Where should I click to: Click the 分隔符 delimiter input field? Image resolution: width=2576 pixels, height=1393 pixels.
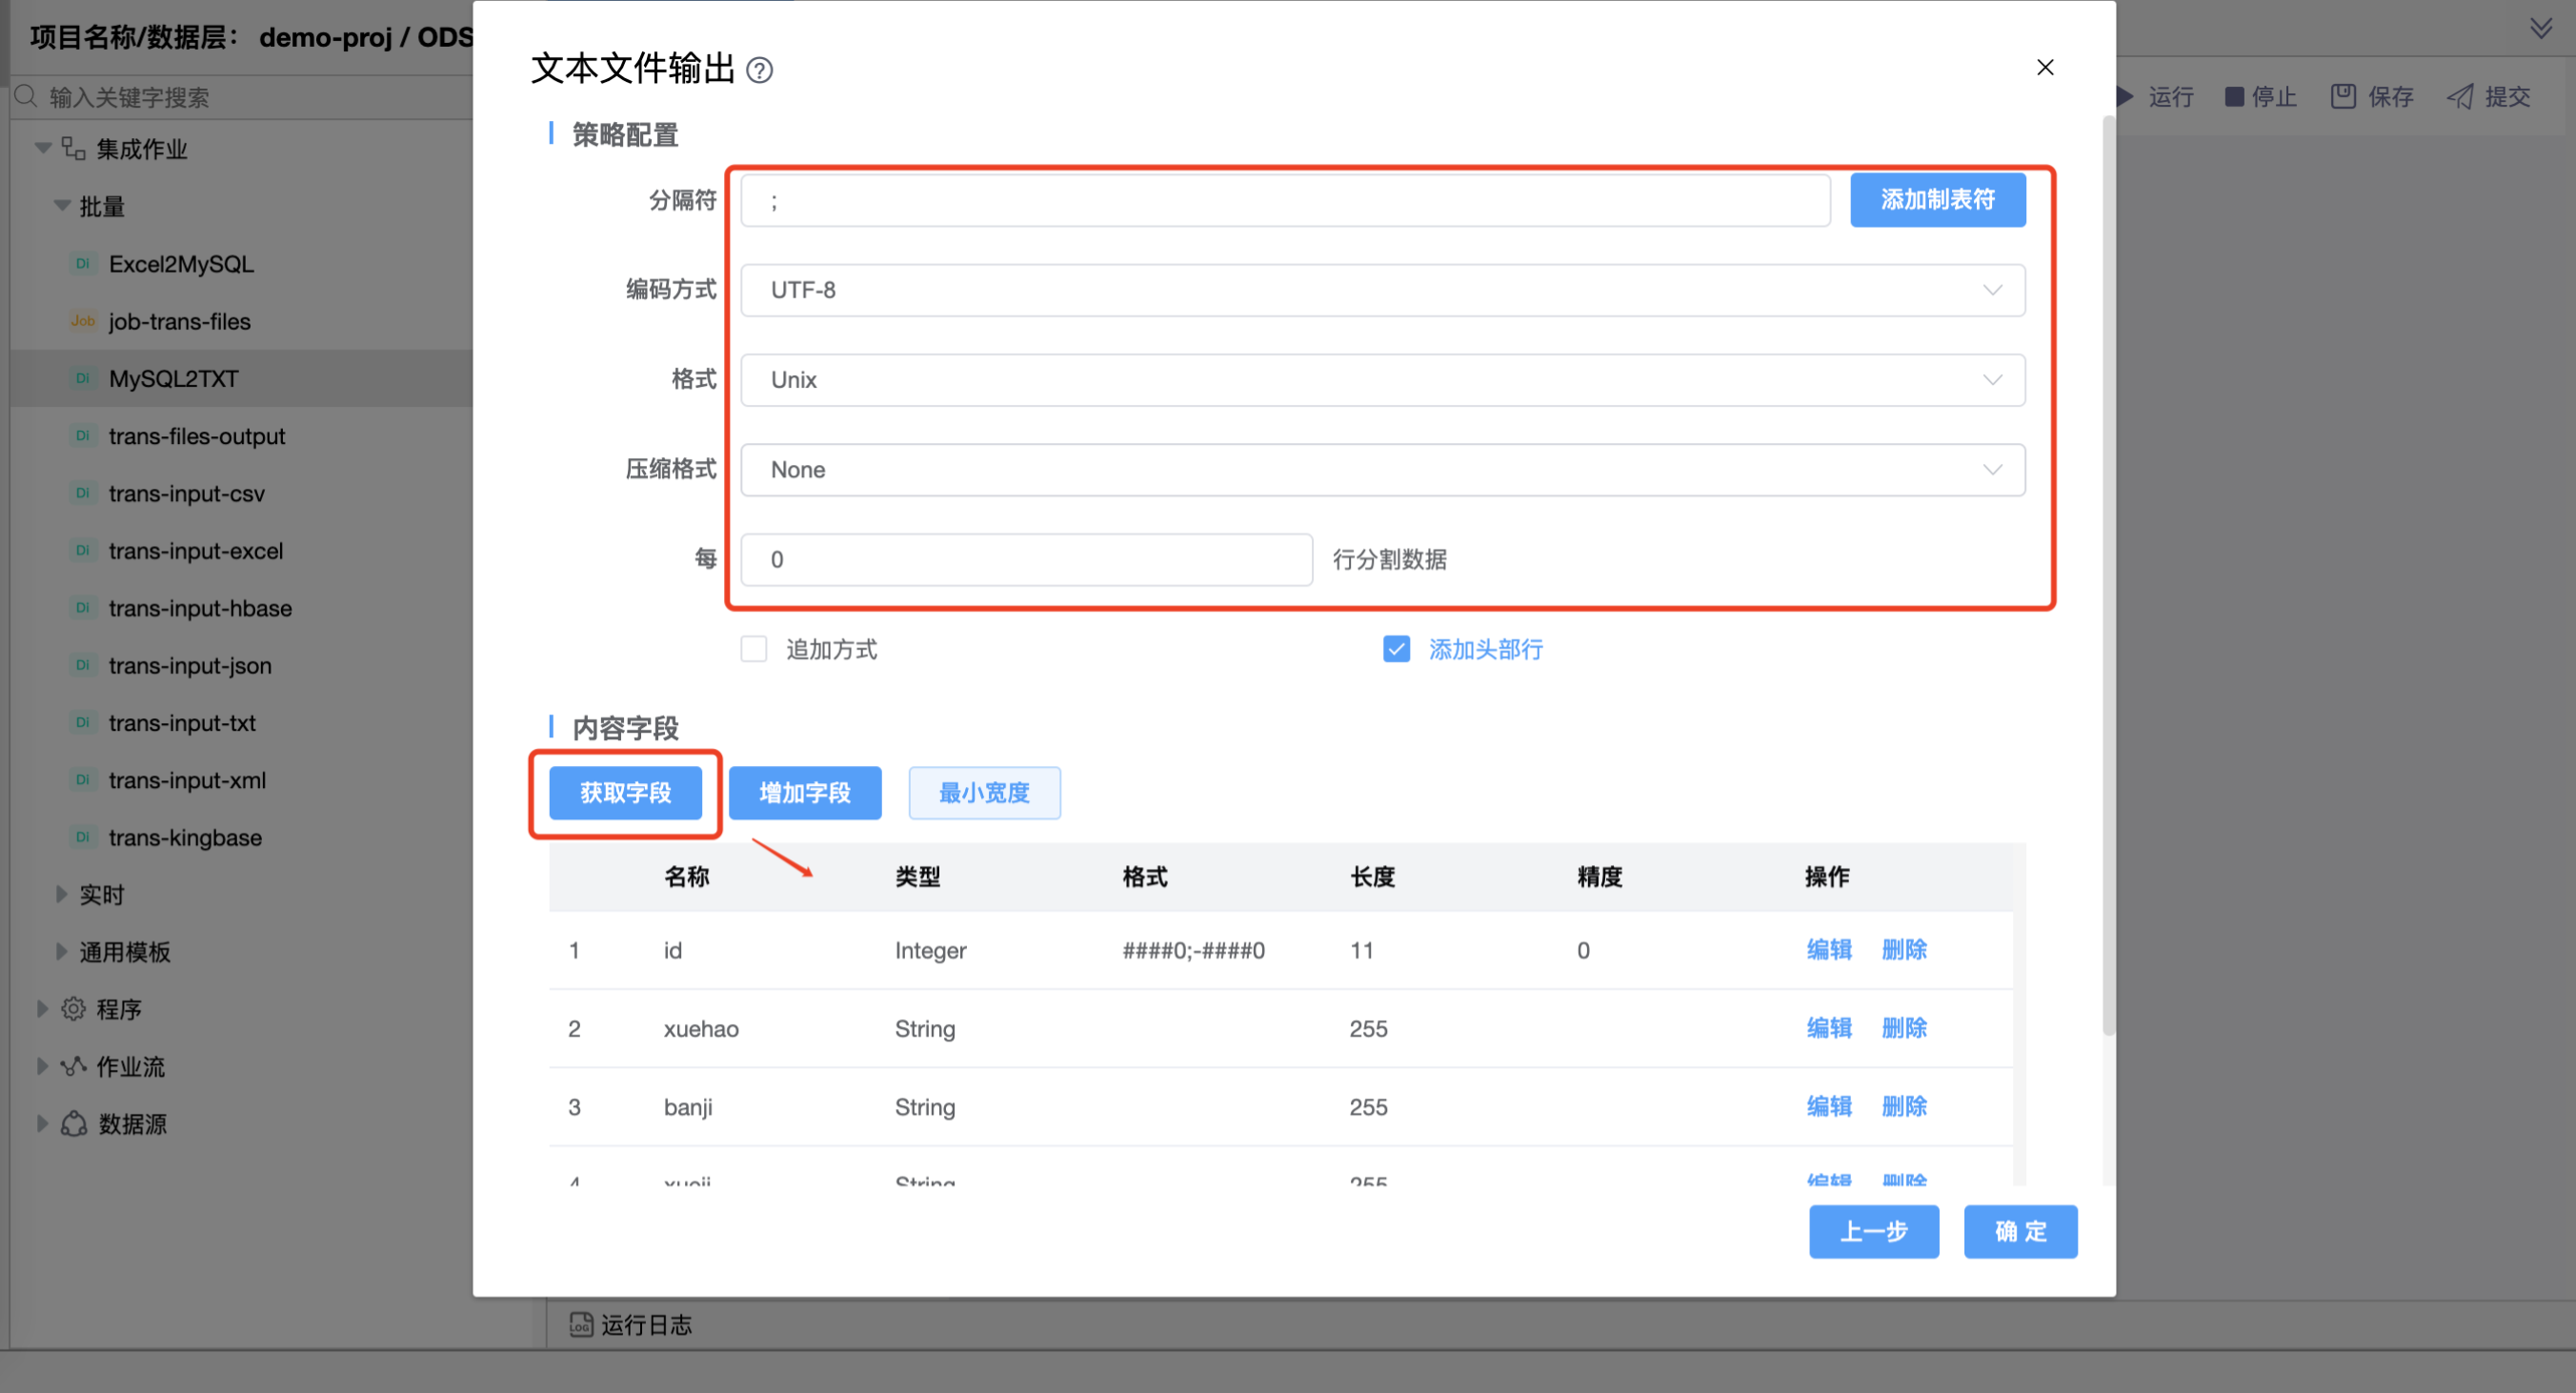coord(1285,200)
